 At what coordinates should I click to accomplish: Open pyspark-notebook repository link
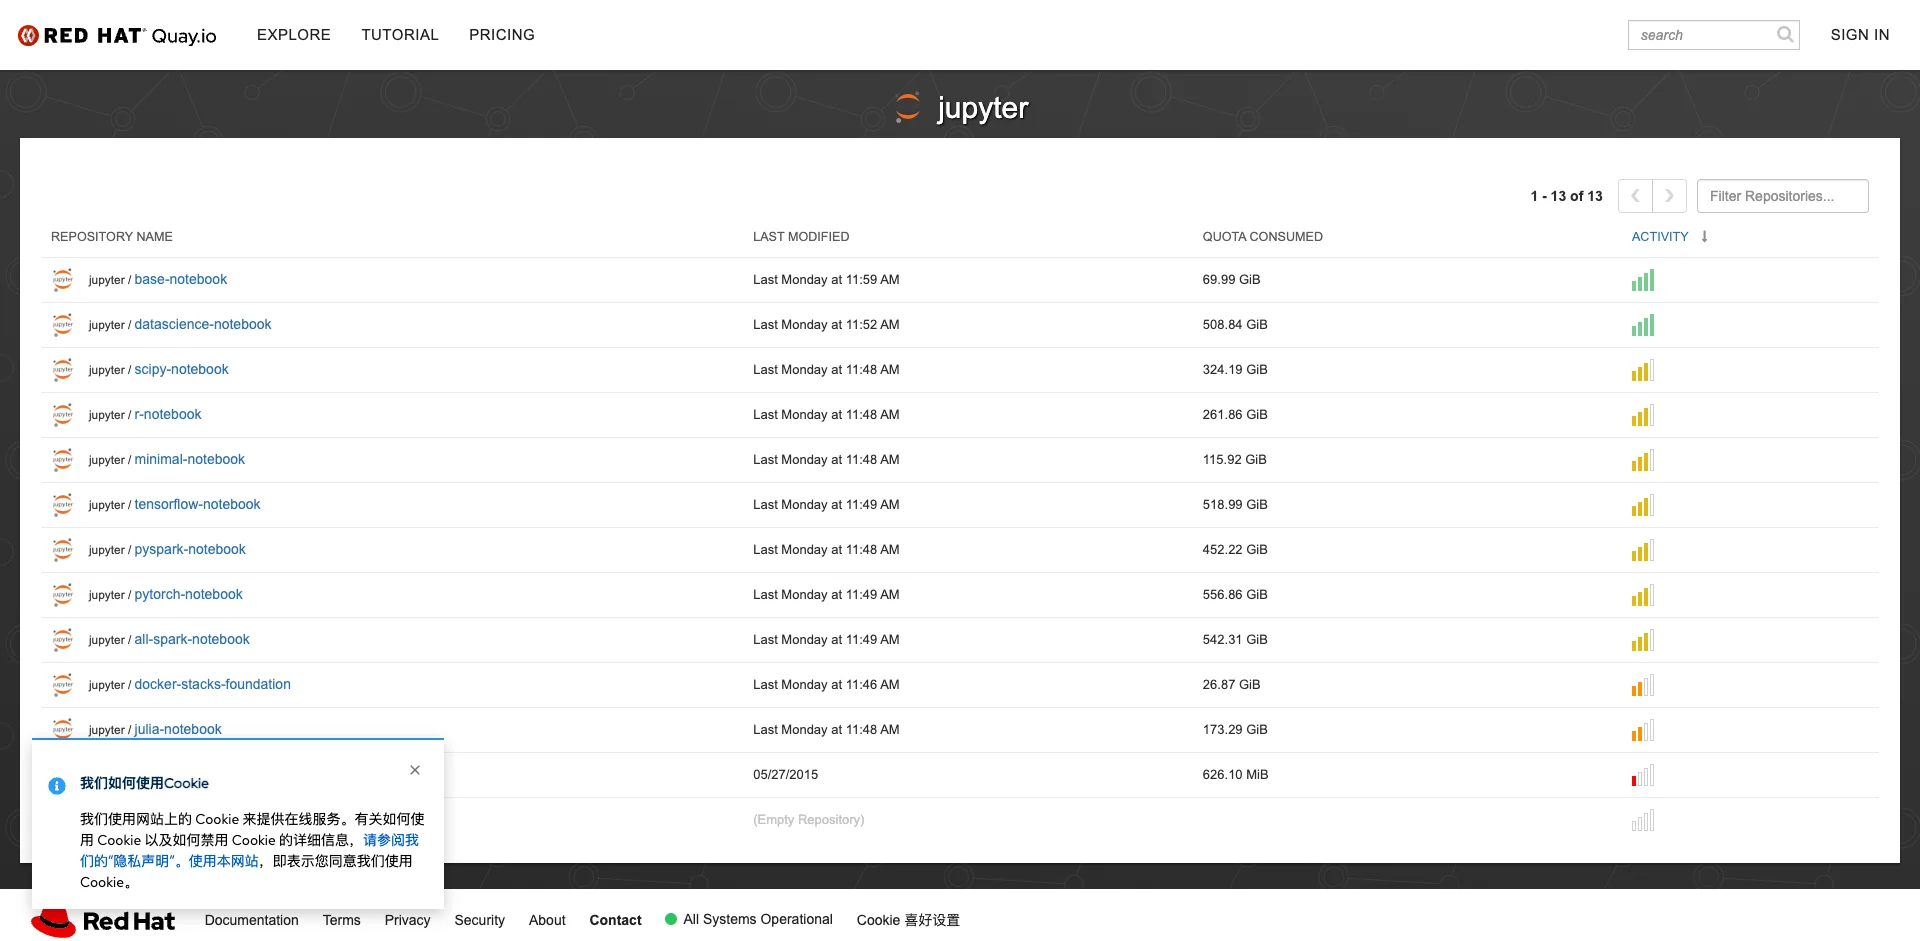pos(190,550)
